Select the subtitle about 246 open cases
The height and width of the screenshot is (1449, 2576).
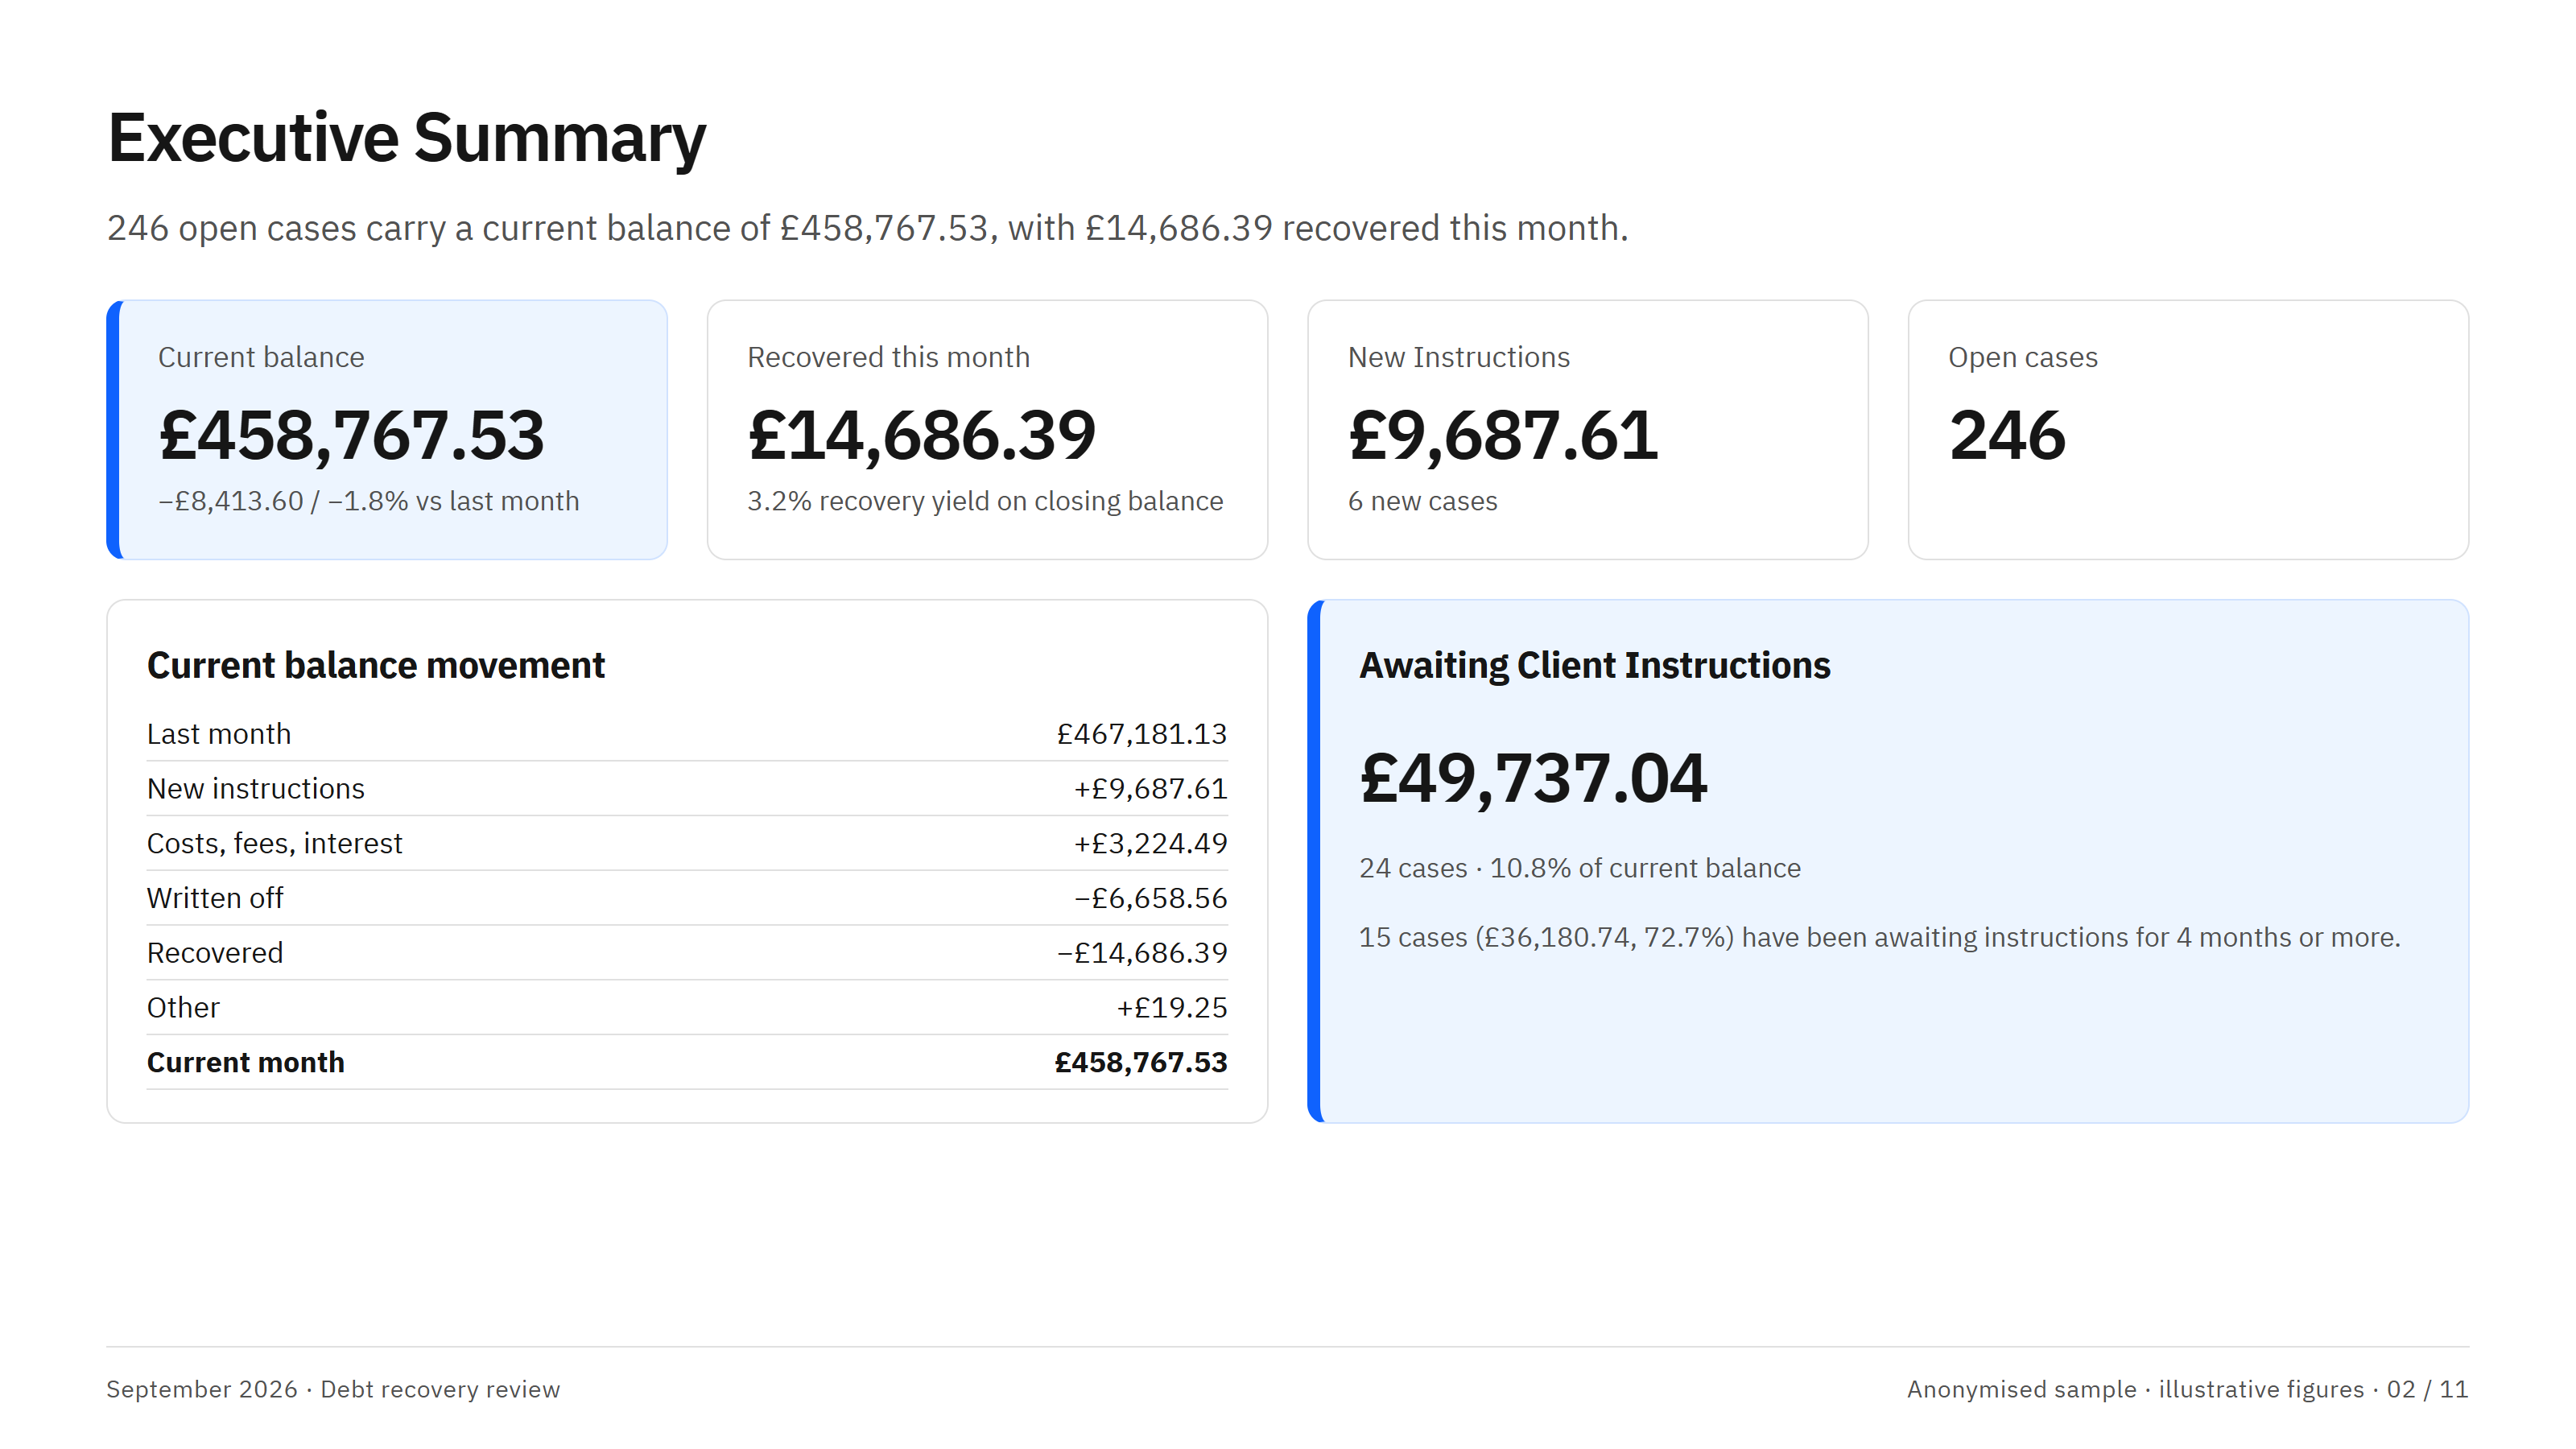click(867, 228)
